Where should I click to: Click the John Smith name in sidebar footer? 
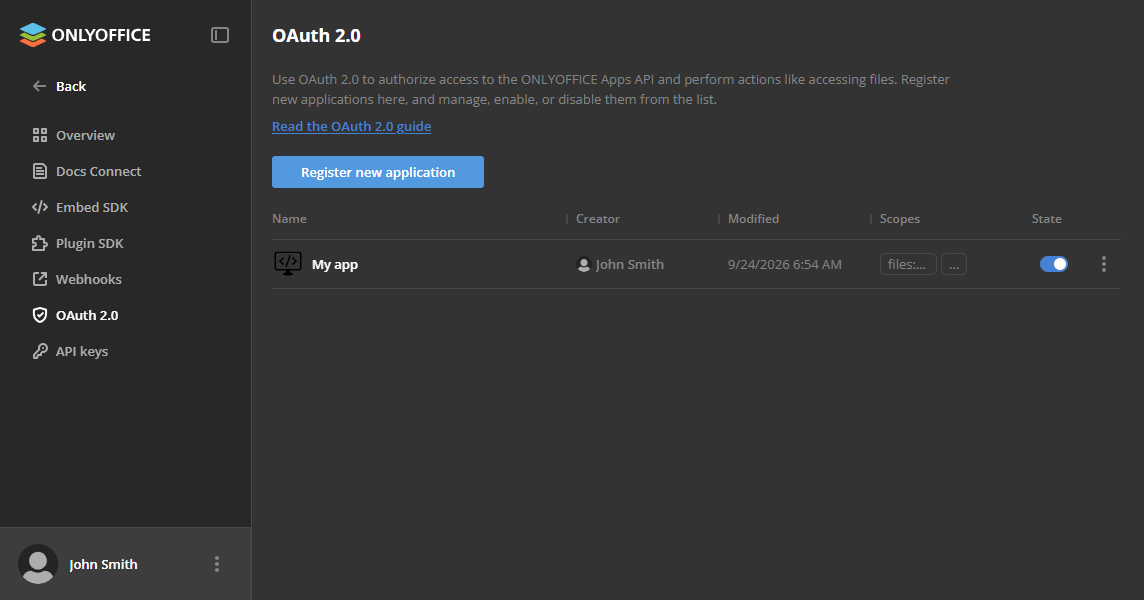103,564
